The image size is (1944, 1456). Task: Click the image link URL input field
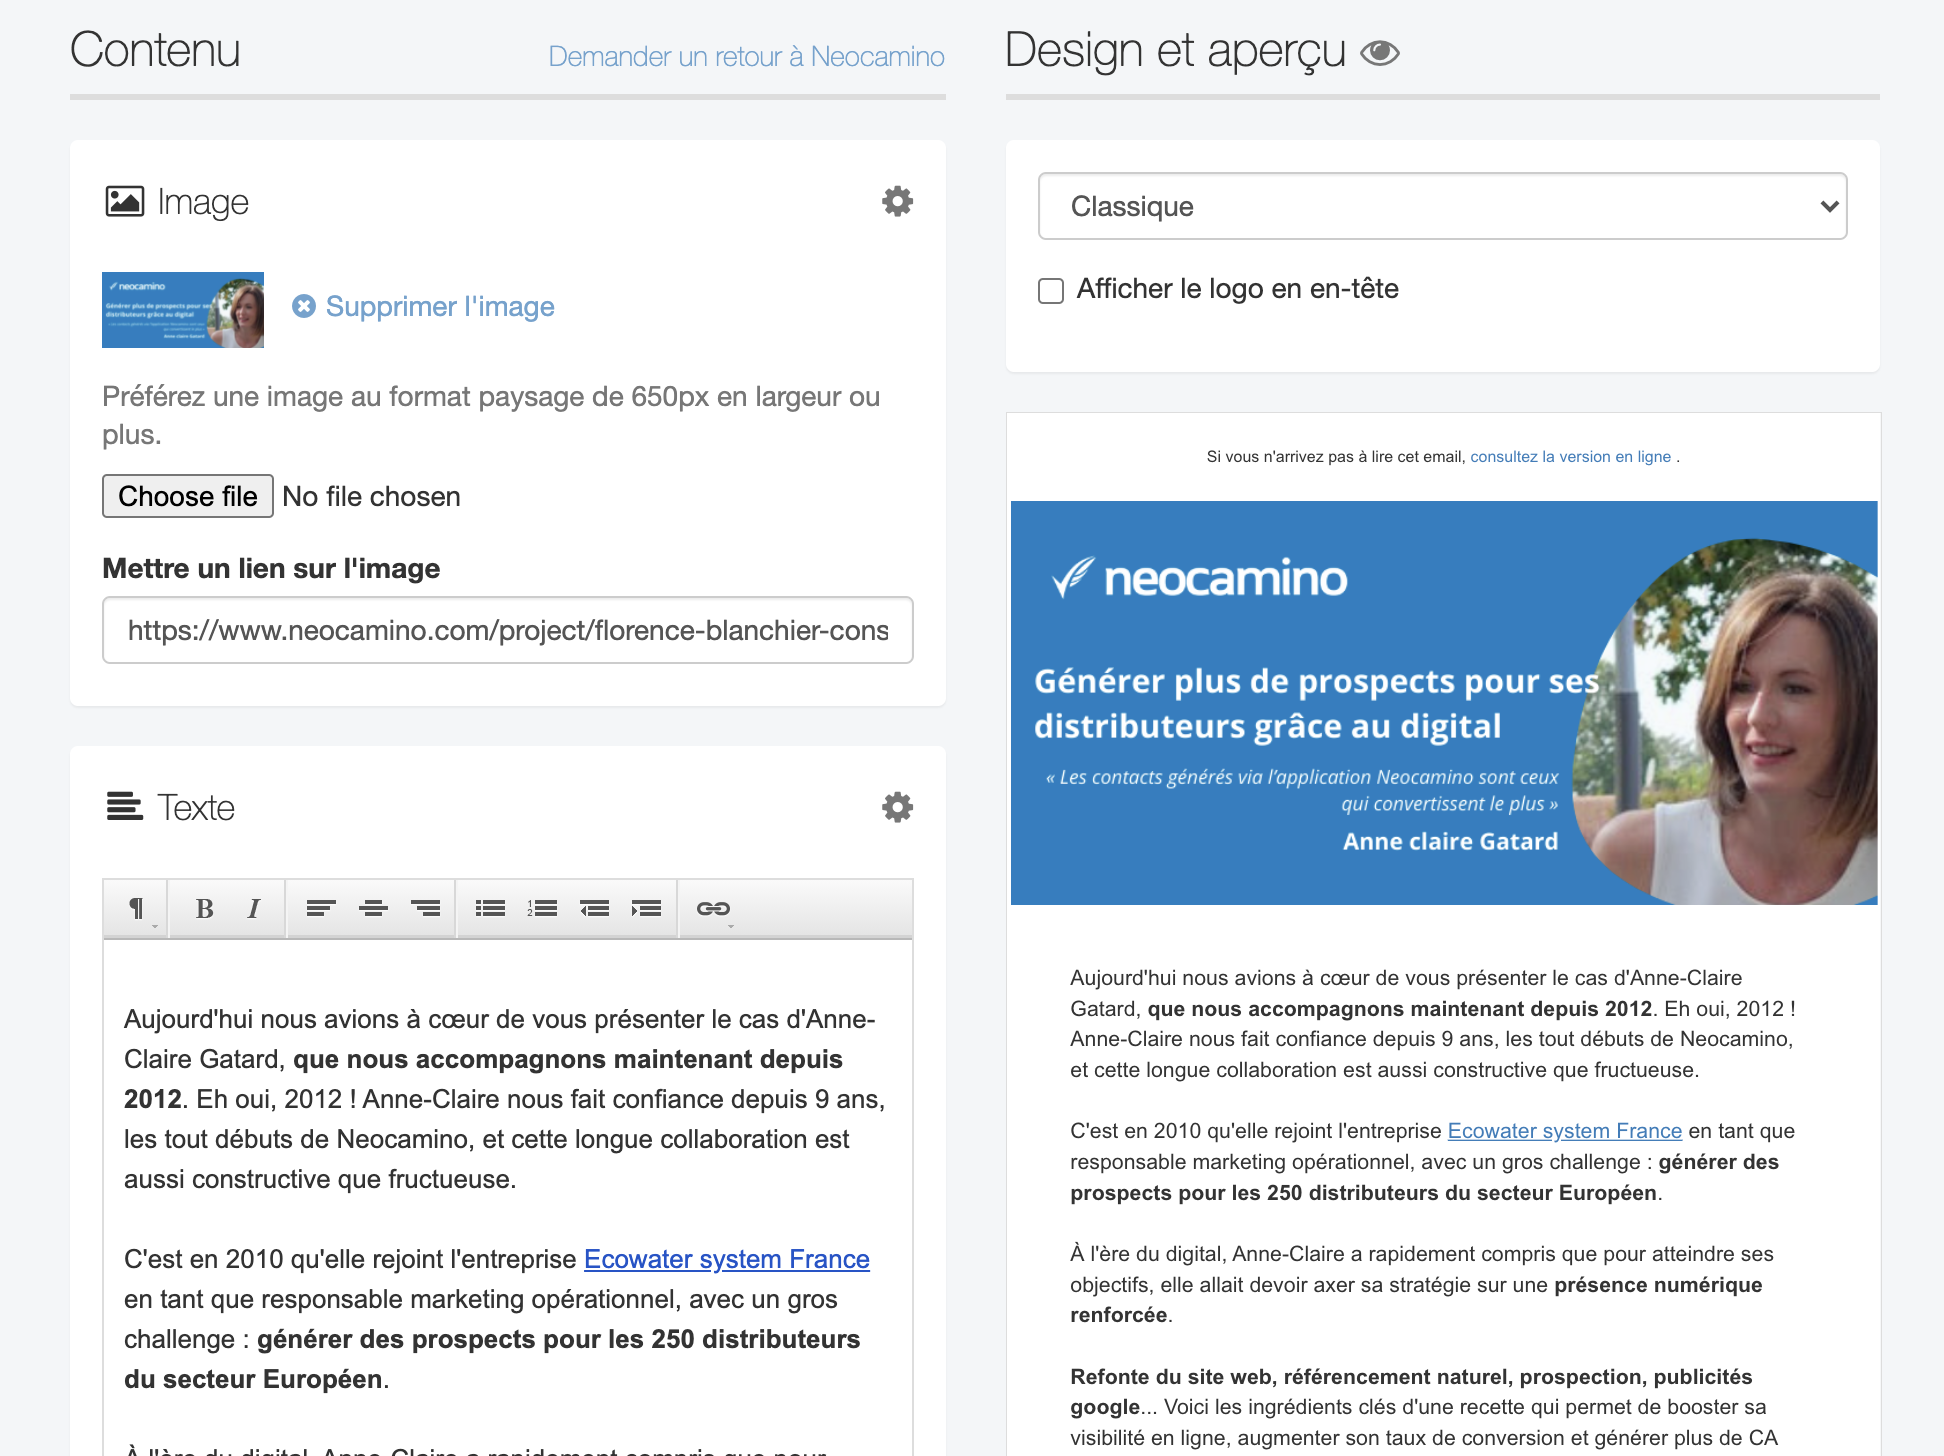pos(508,630)
